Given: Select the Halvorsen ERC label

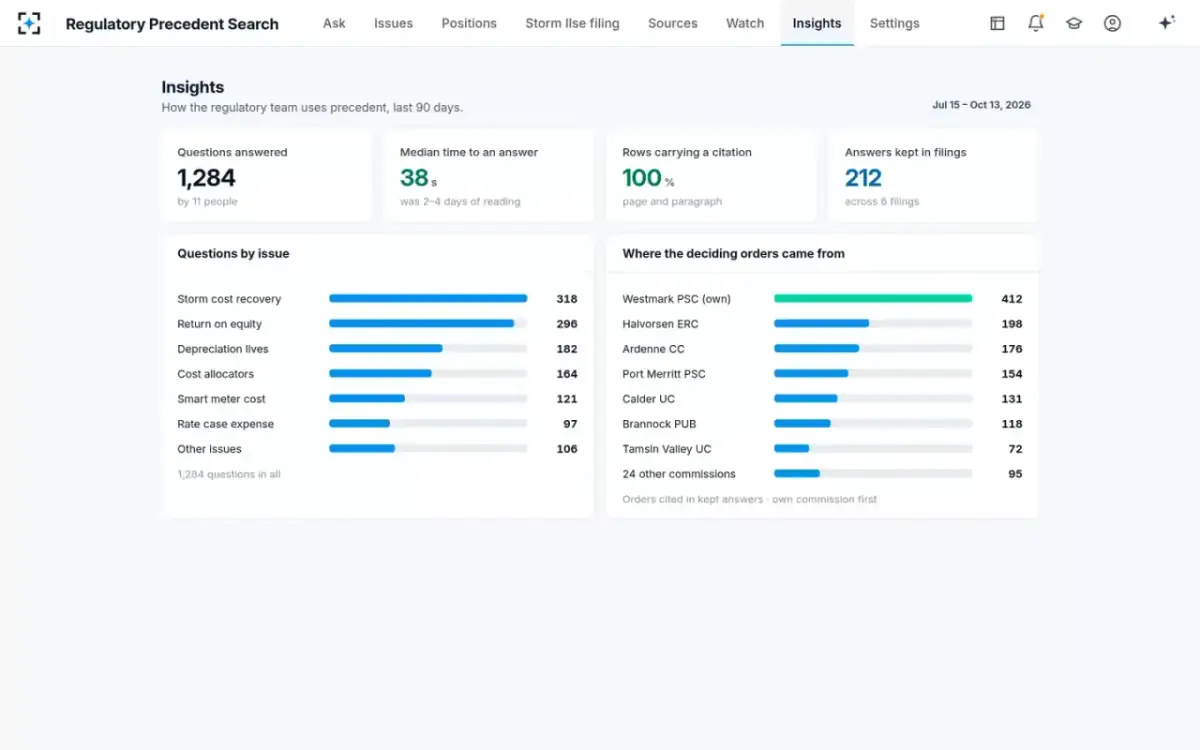Looking at the screenshot, I should (661, 324).
